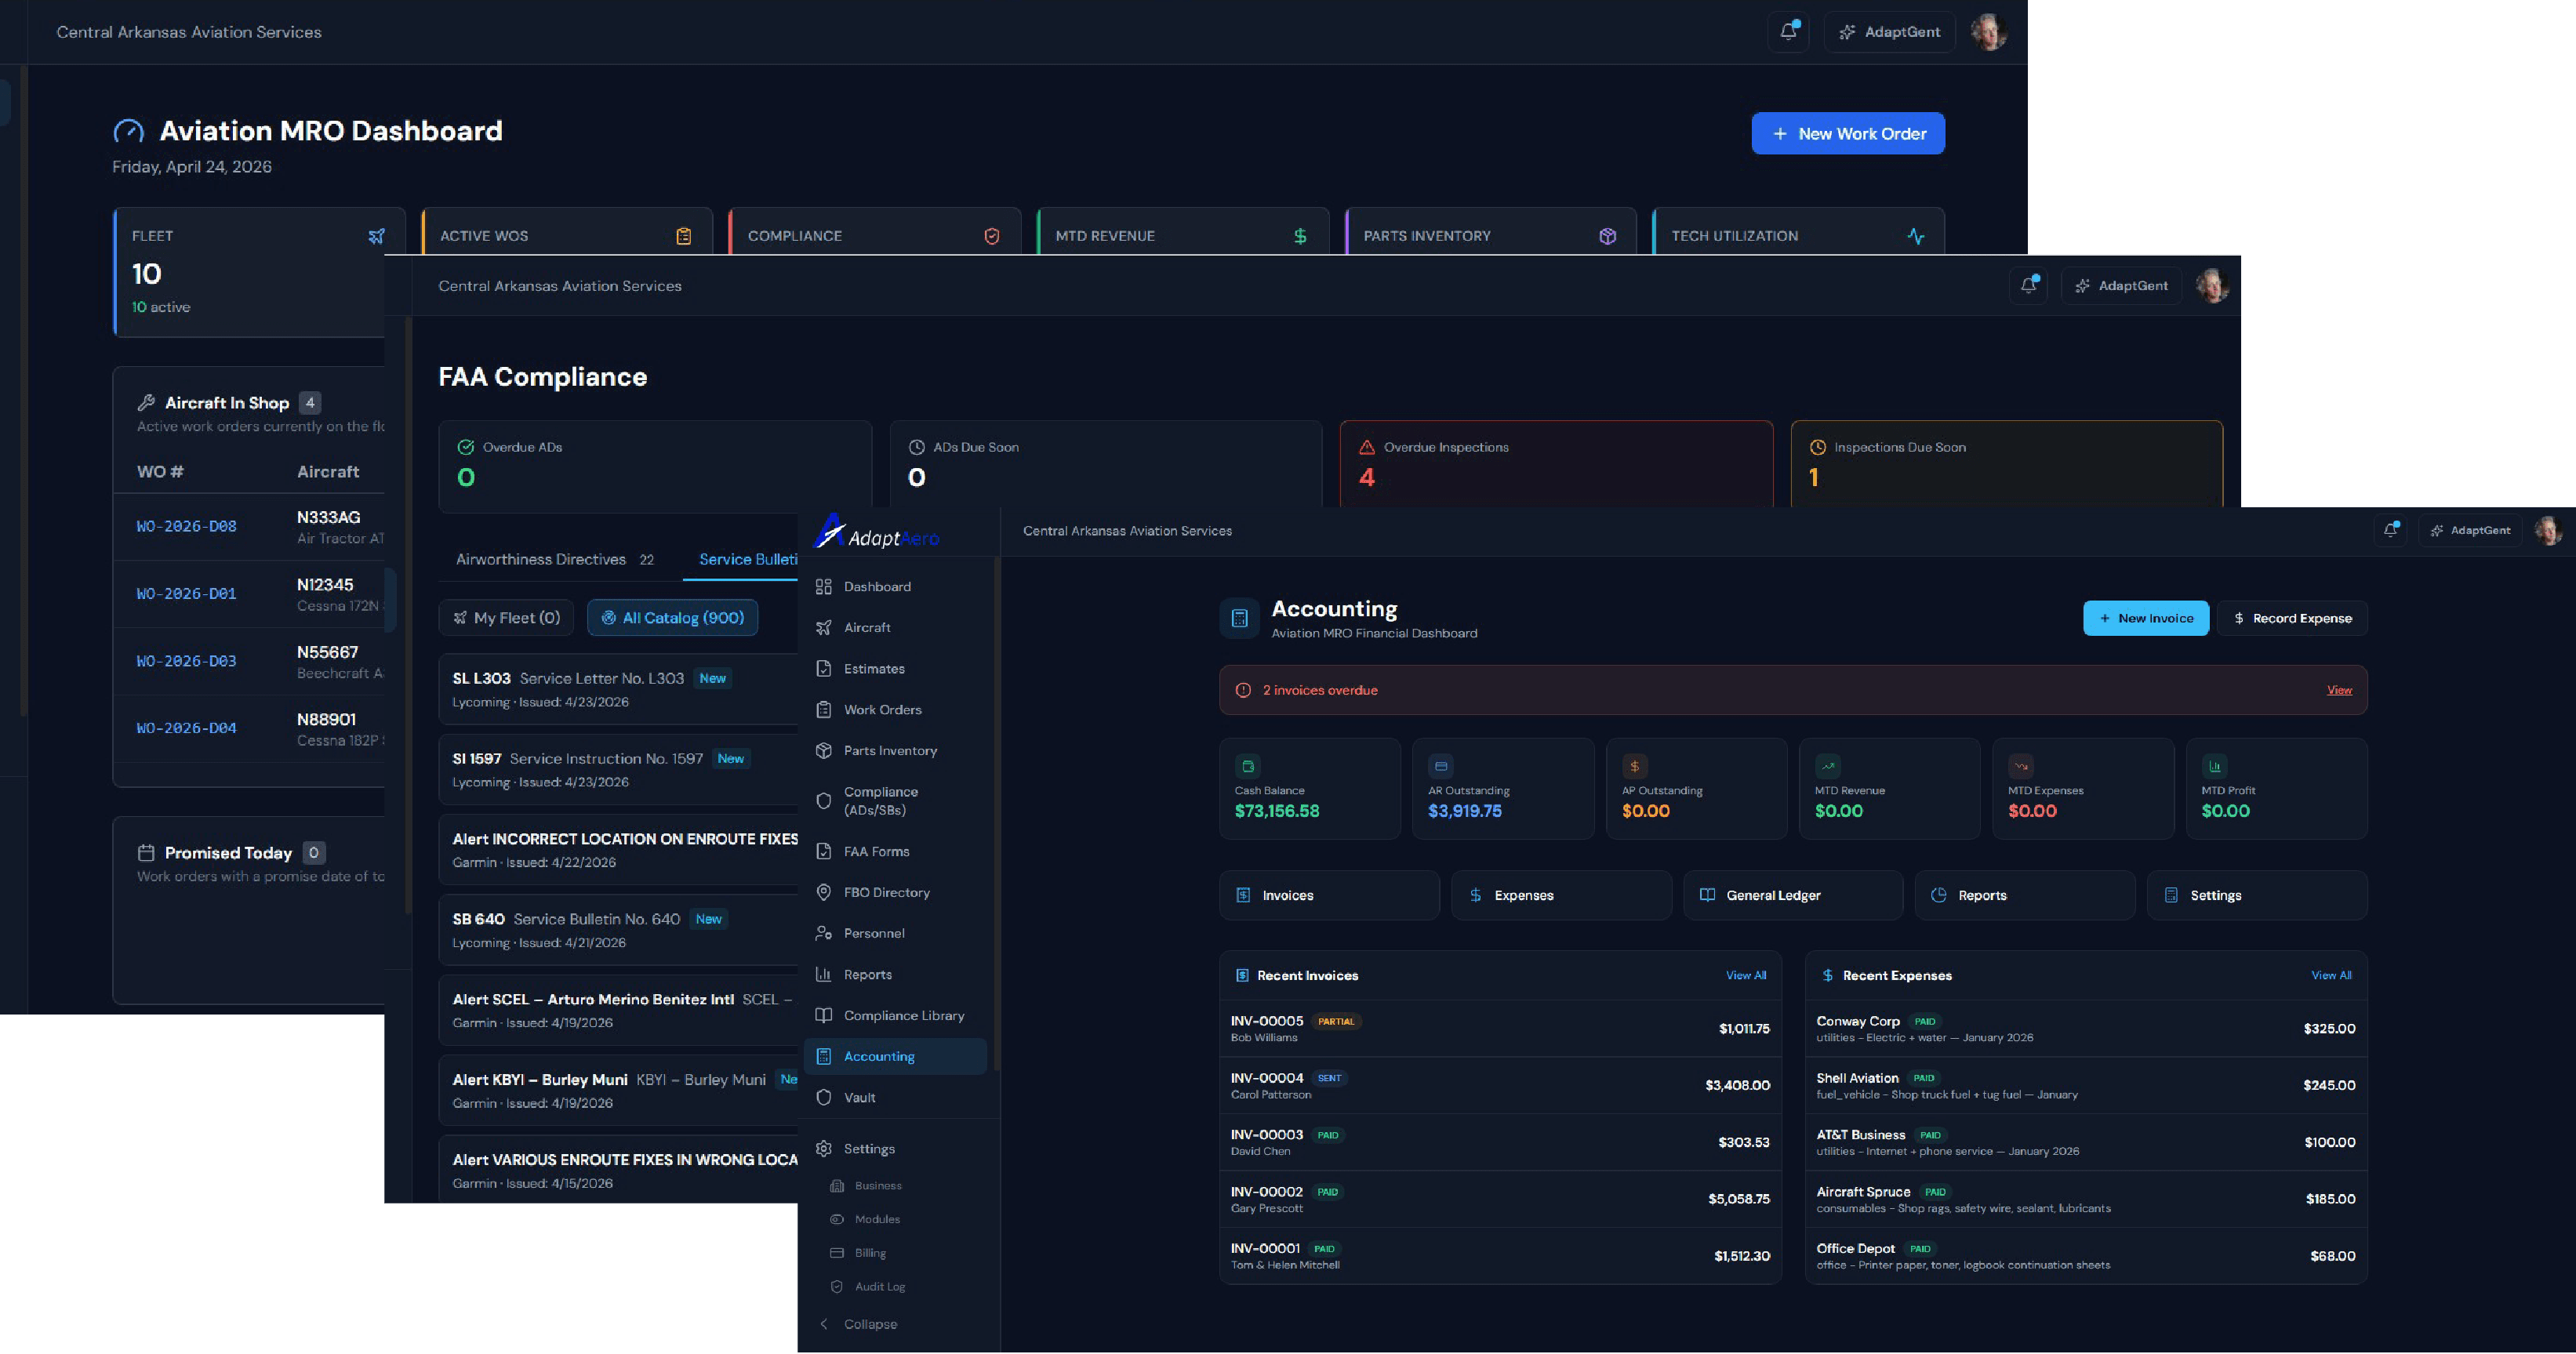Enable the All Catalog (900) filter
This screenshot has height=1354, width=2576.
(672, 617)
